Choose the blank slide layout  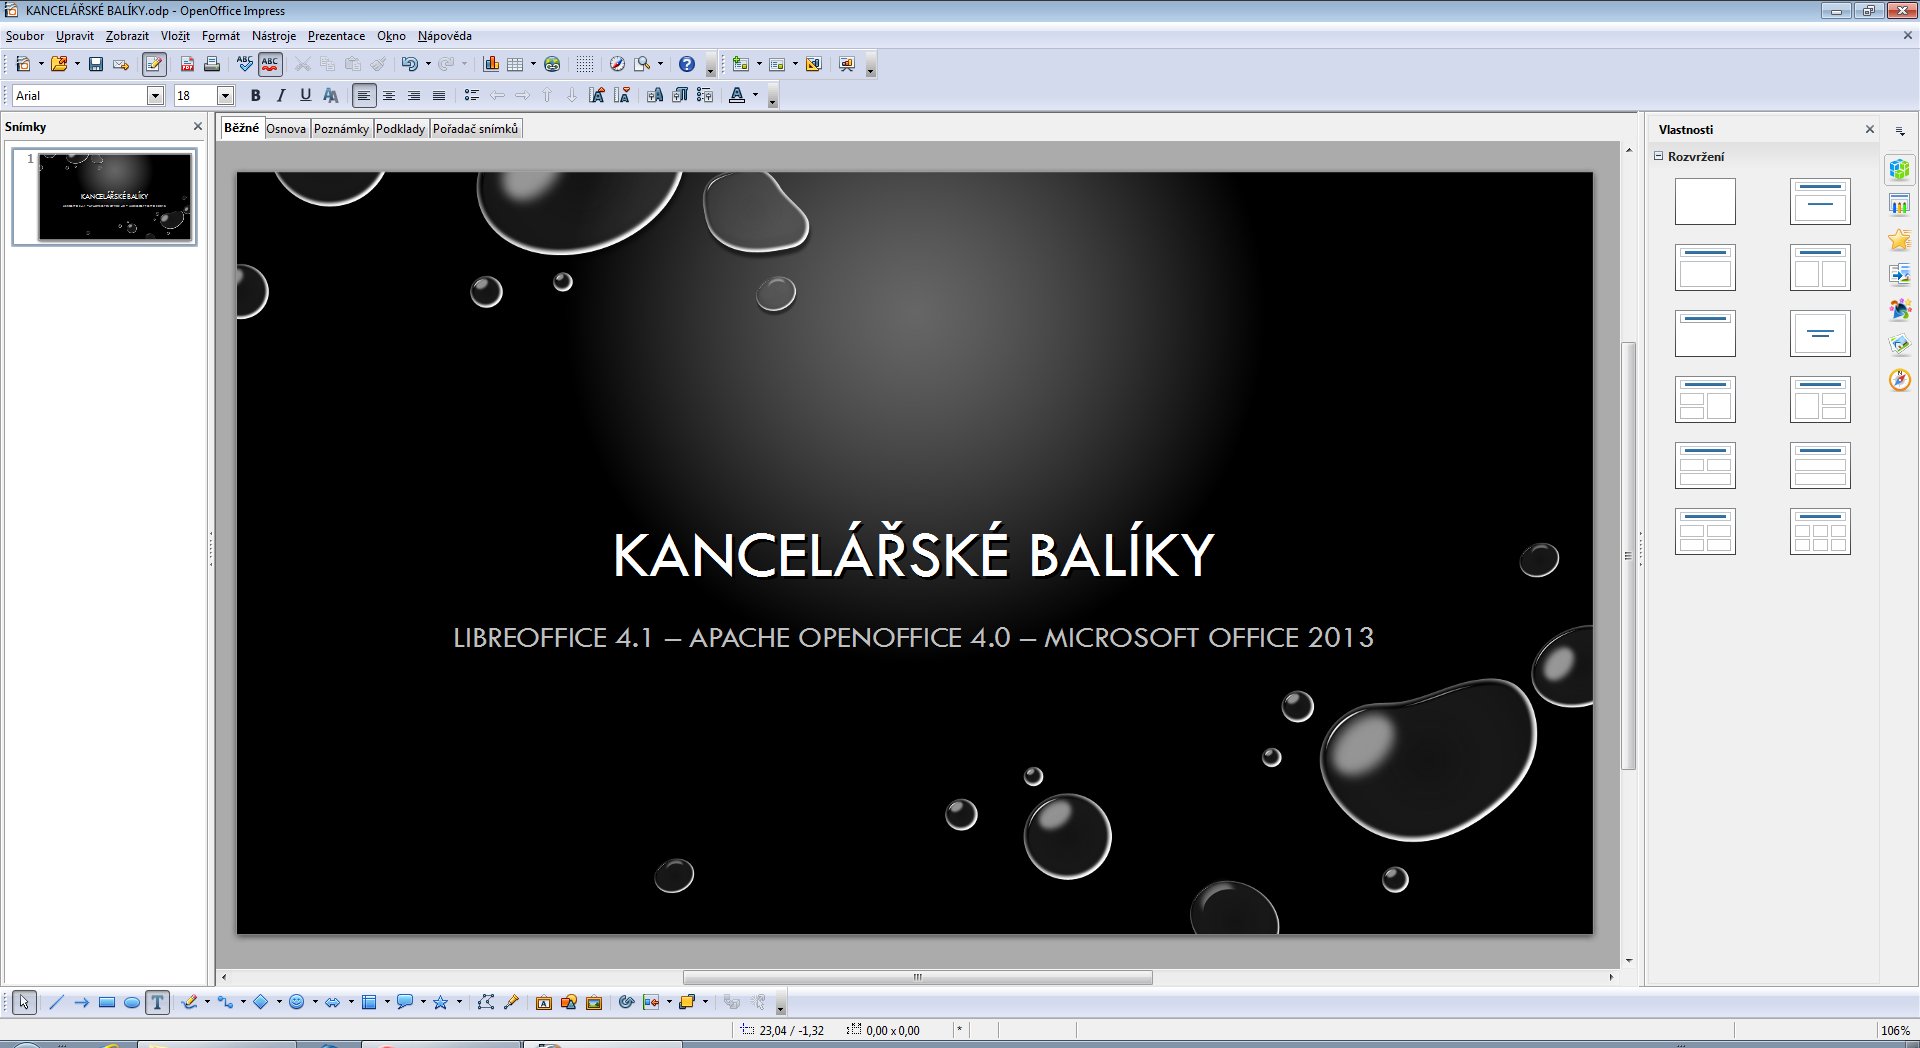tap(1705, 201)
